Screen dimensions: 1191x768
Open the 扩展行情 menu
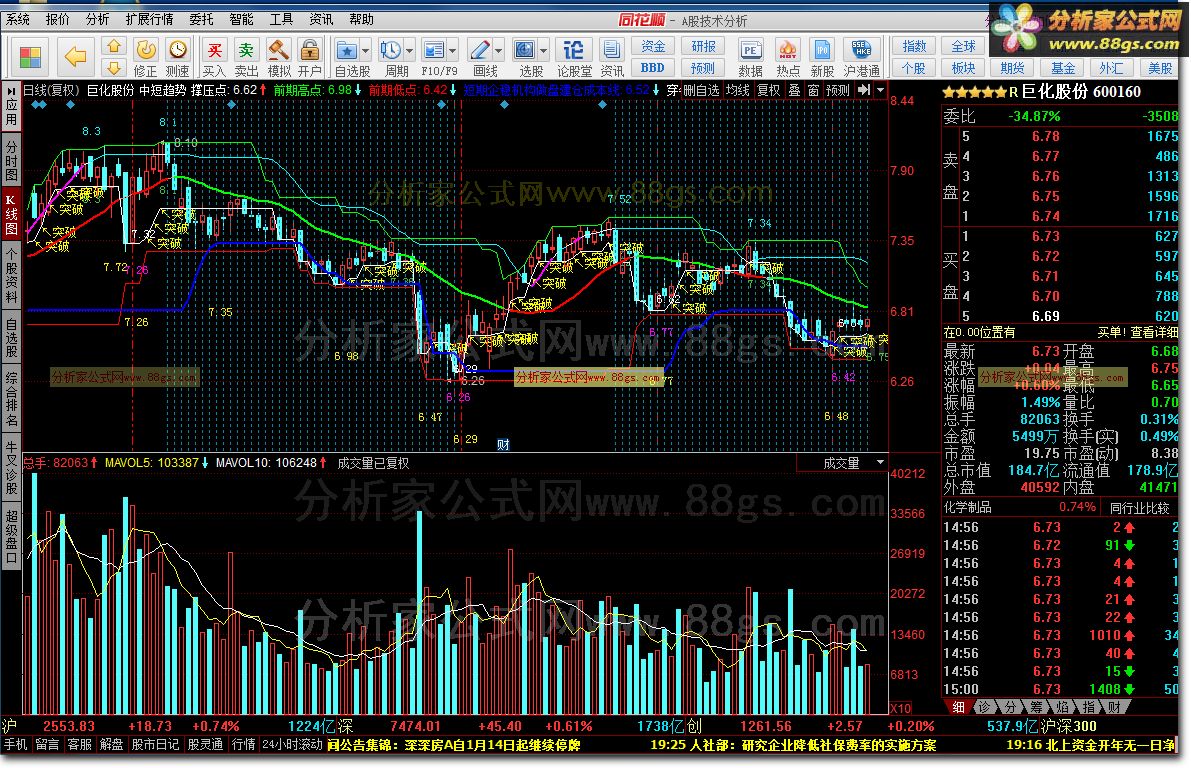[x=149, y=19]
